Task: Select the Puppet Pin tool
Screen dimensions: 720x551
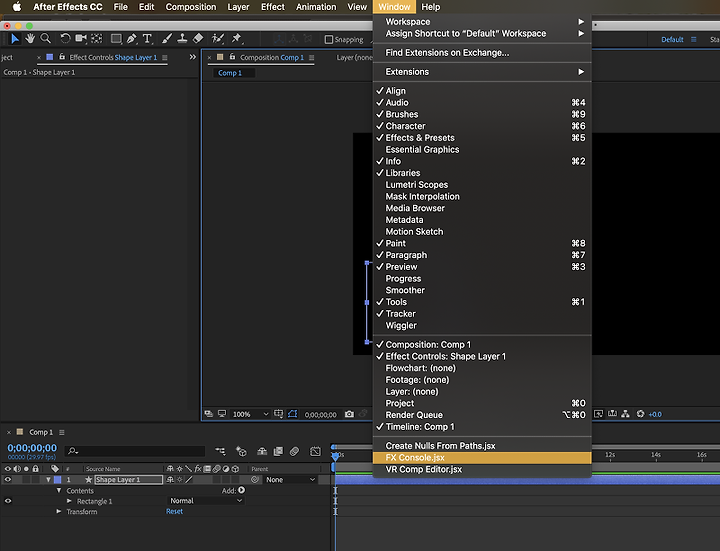Action: point(236,39)
